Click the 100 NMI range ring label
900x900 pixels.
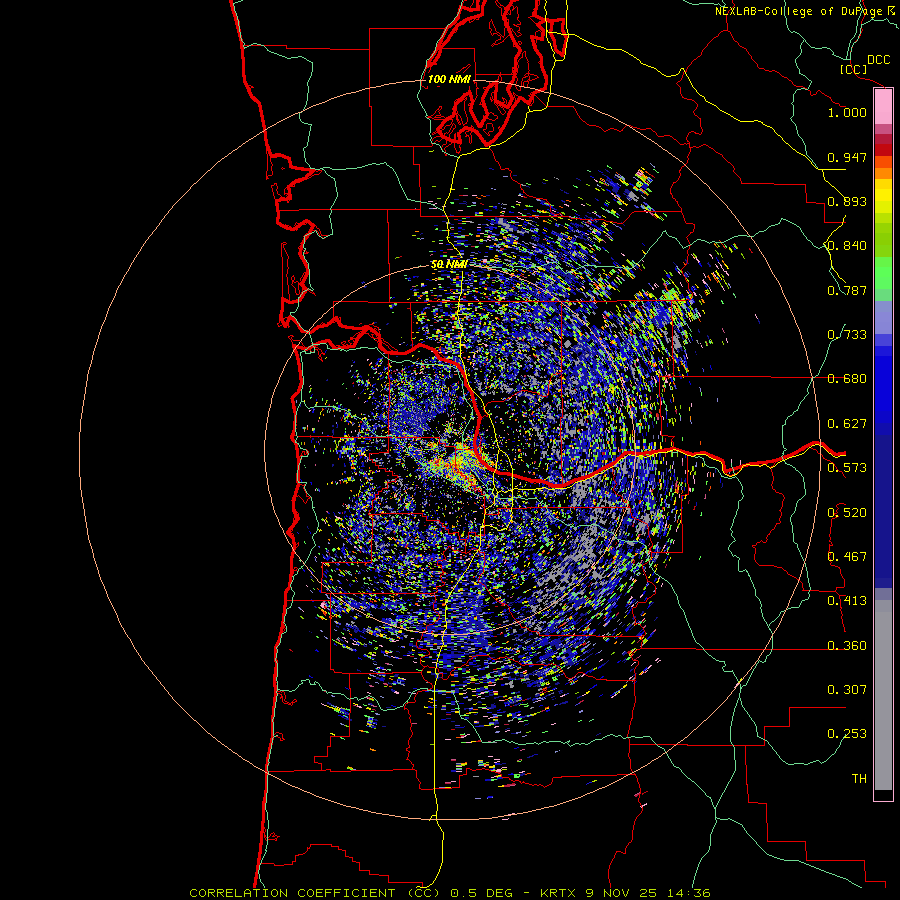(x=449, y=79)
